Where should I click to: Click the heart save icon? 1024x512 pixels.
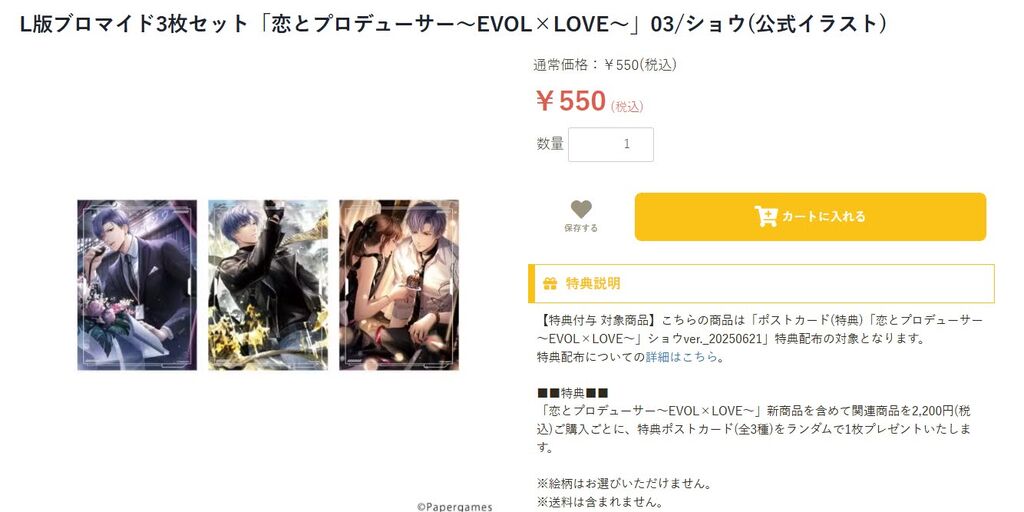point(581,209)
